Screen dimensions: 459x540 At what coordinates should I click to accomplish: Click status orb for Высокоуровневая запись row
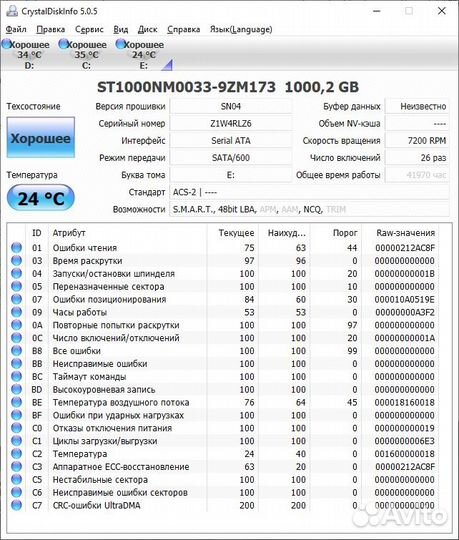pos(16,389)
